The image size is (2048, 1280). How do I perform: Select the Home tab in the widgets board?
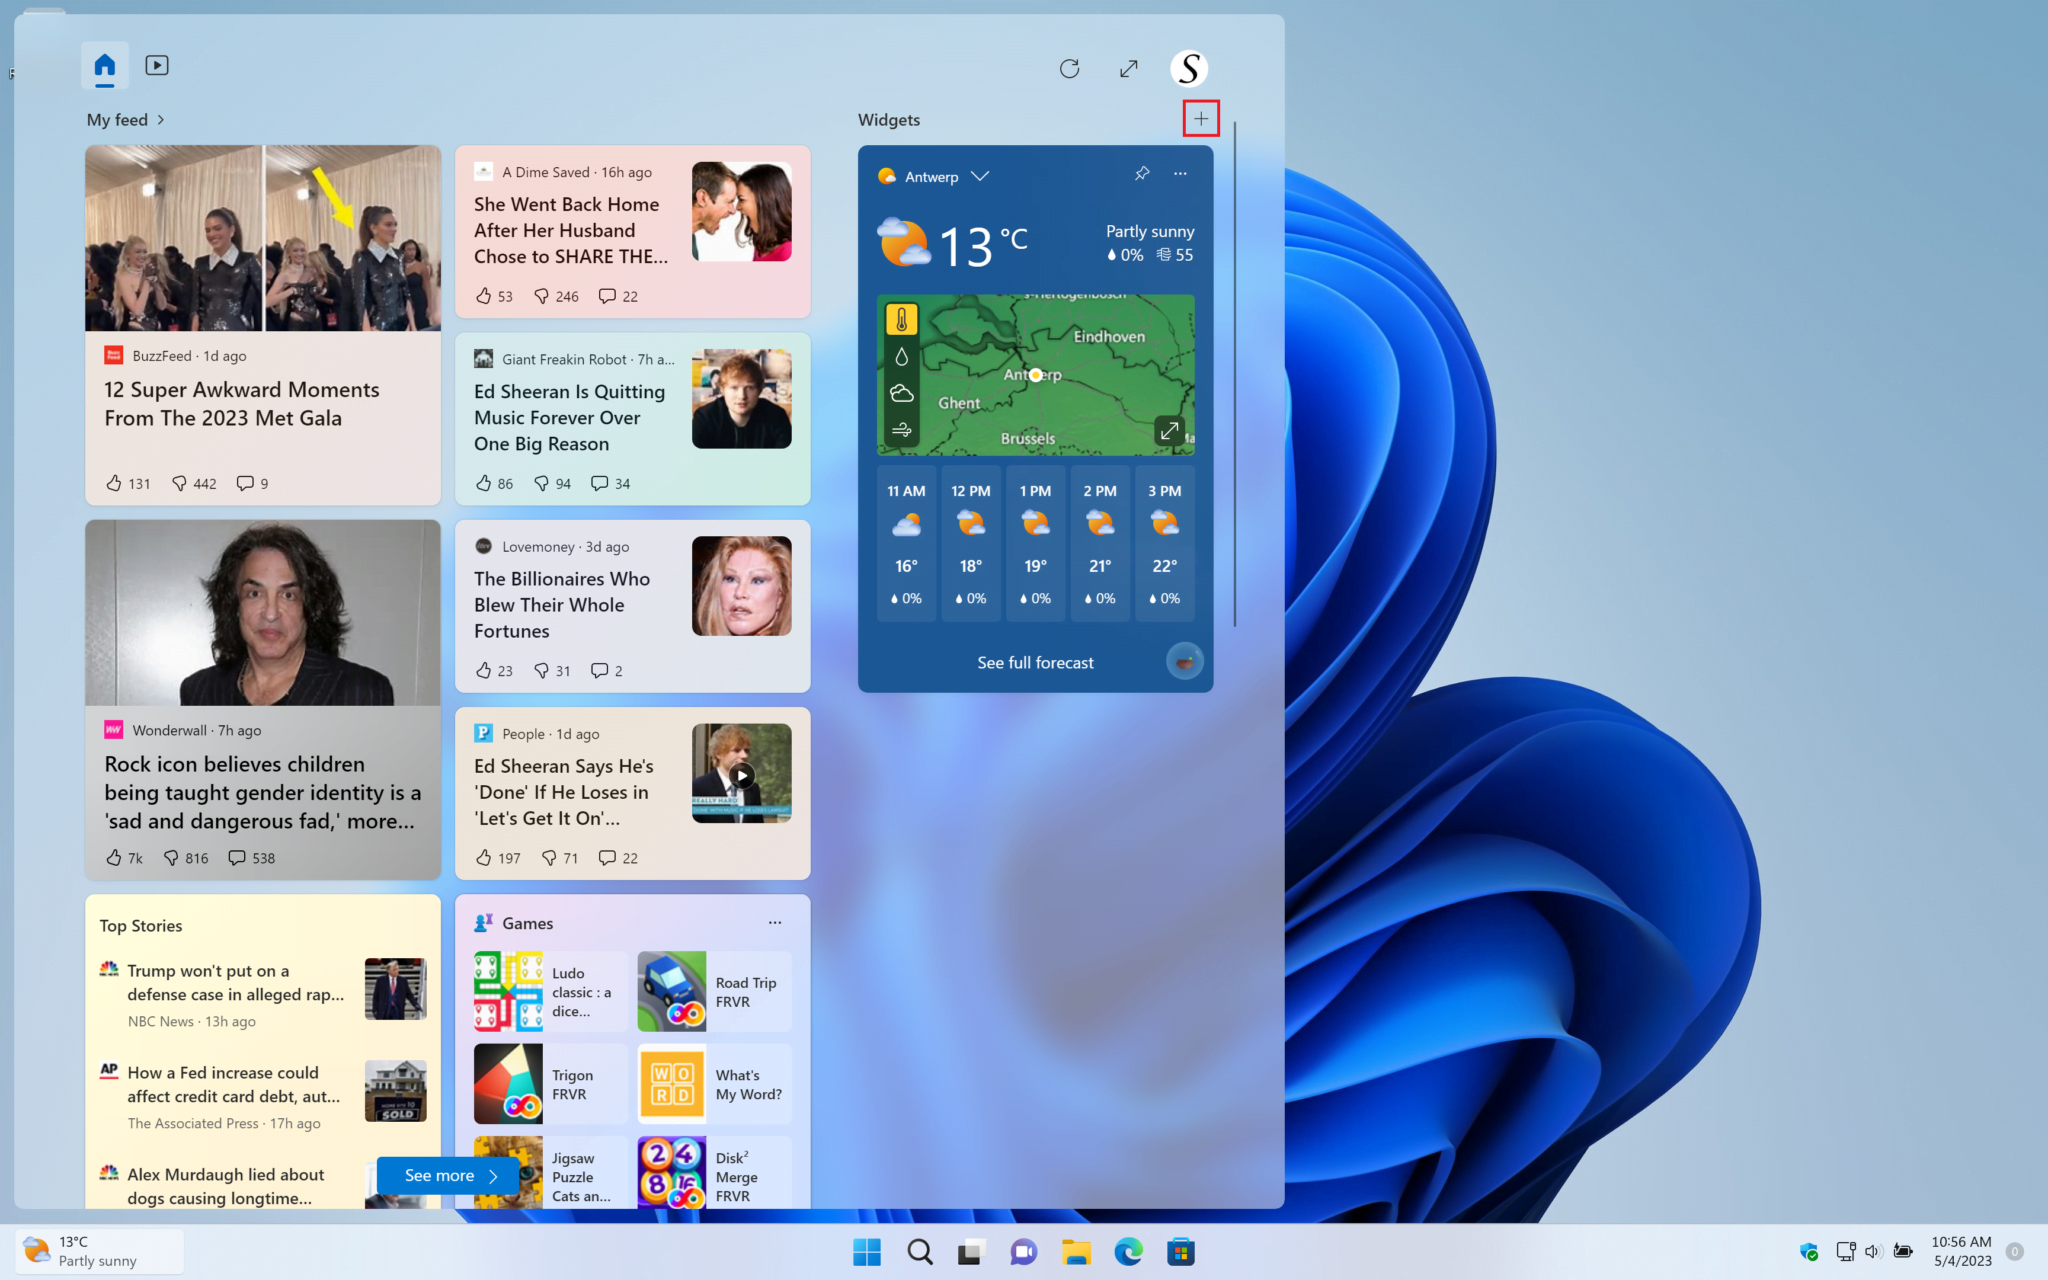click(x=104, y=65)
